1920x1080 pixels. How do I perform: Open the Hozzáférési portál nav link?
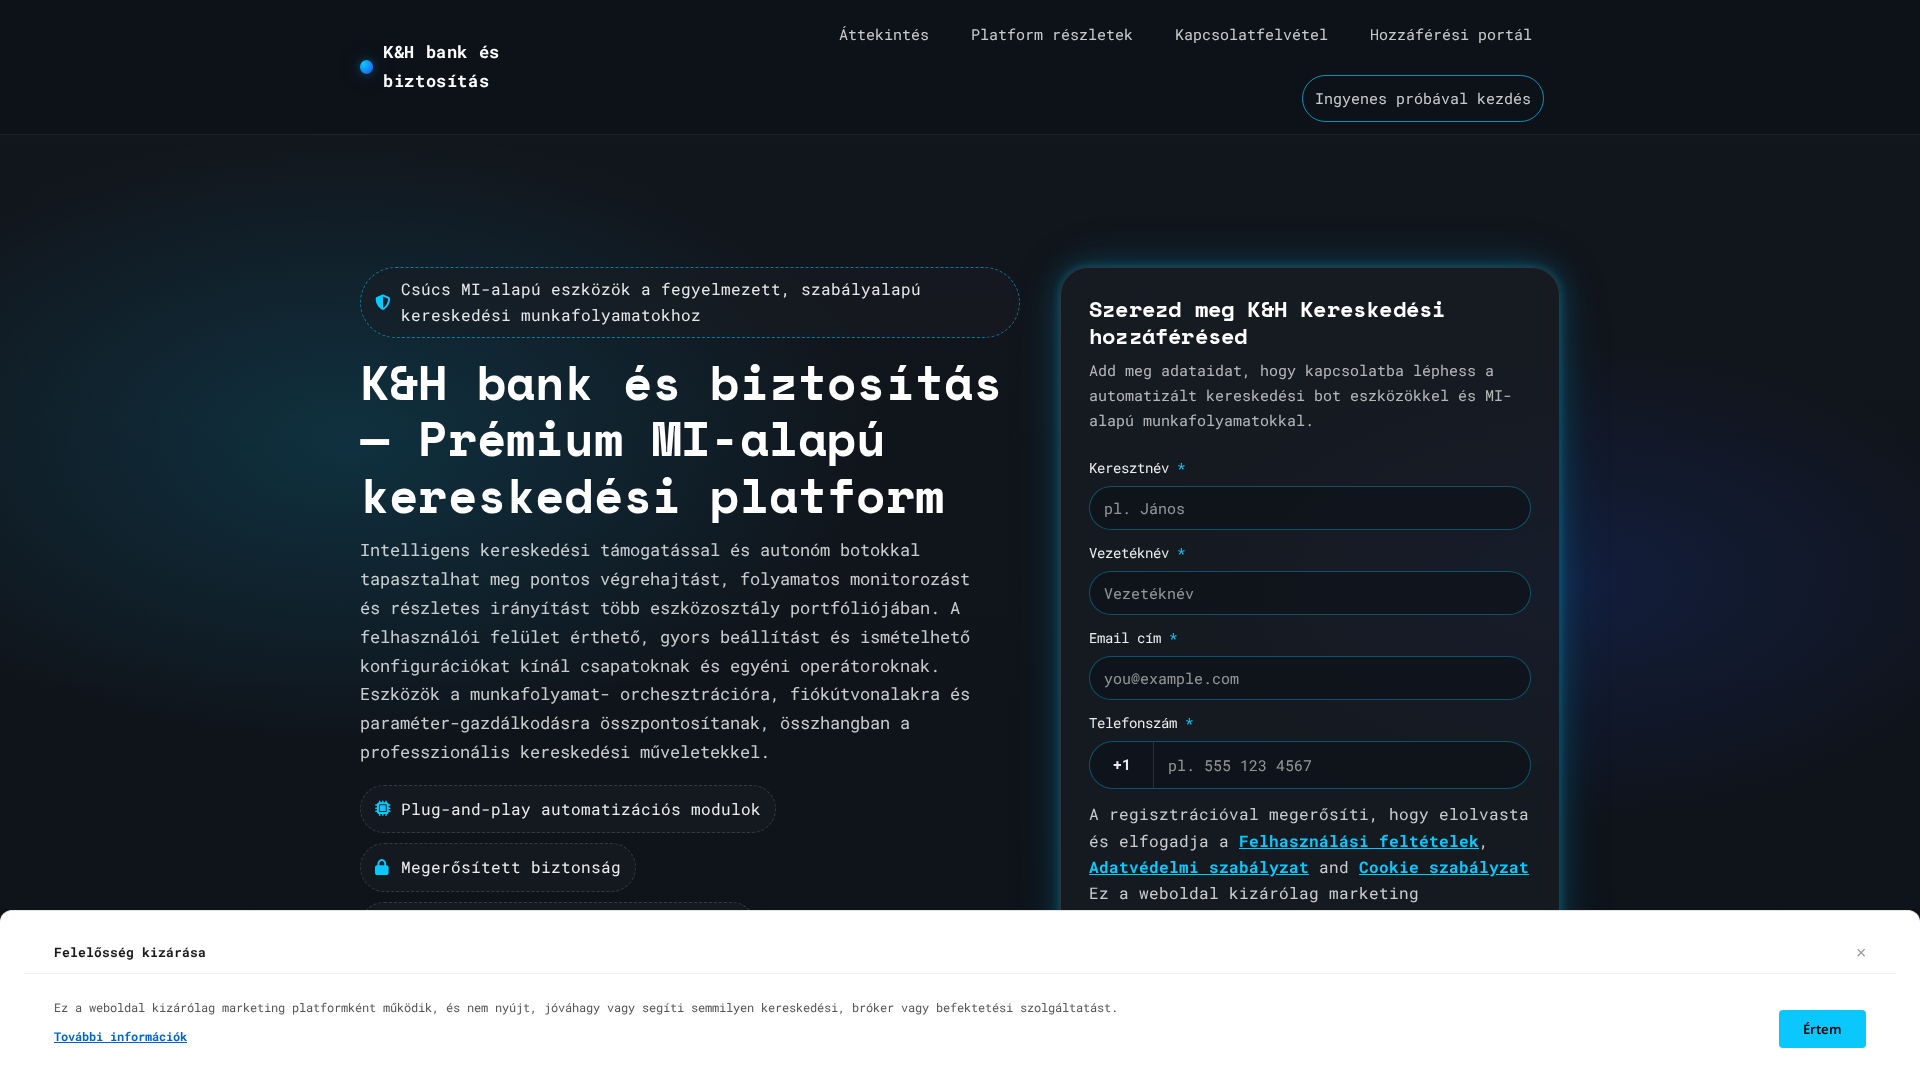tap(1451, 35)
